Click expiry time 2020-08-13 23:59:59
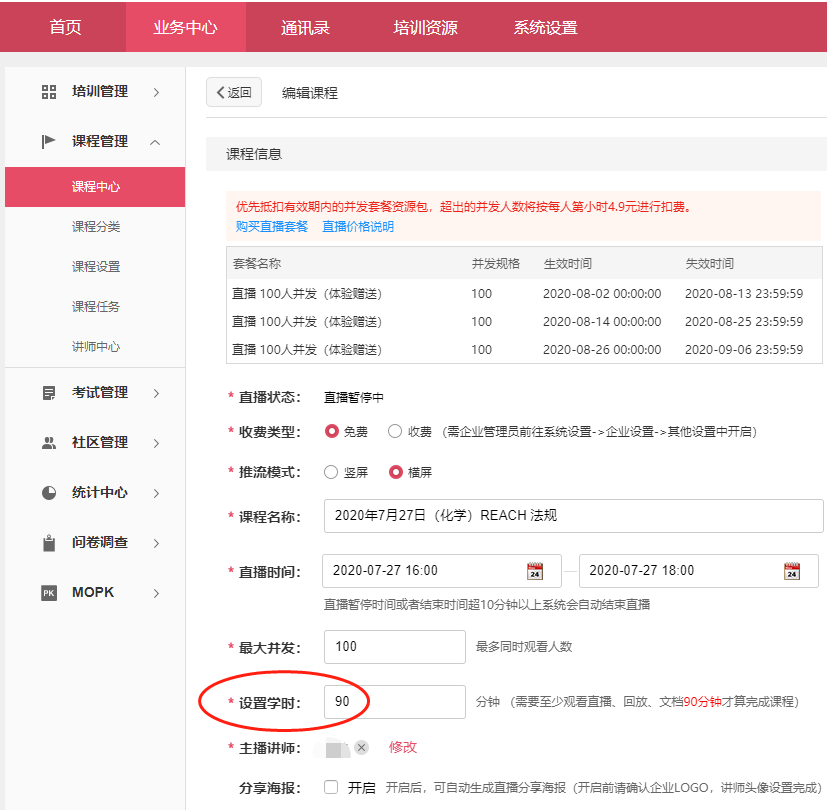Screen dimensions: 827x810 click(744, 294)
